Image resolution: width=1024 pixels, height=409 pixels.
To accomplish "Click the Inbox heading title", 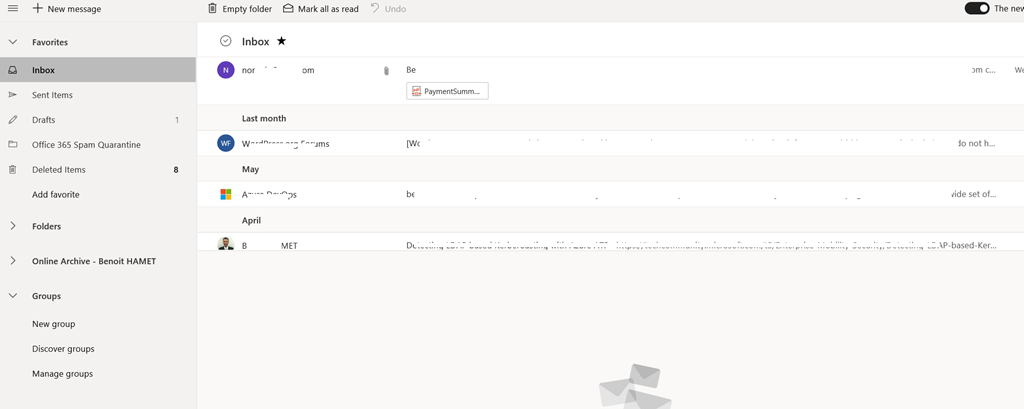I will 255,41.
